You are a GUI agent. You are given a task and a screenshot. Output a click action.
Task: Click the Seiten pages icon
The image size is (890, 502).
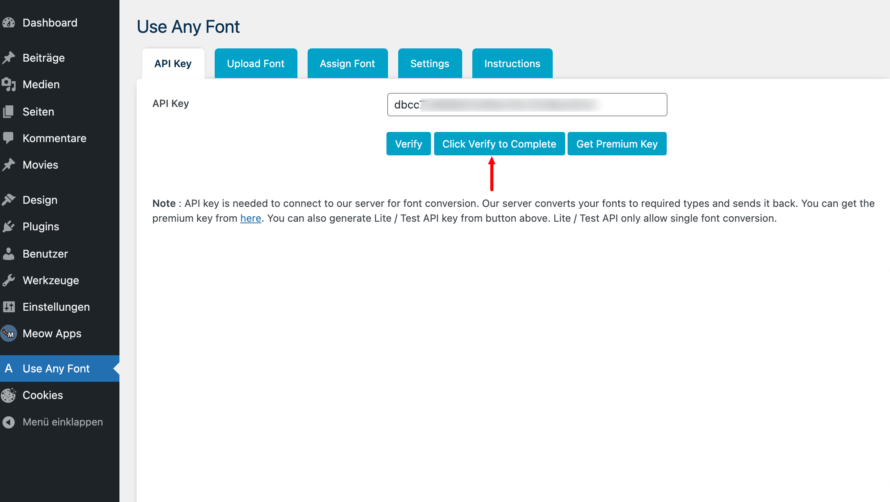tap(9, 112)
